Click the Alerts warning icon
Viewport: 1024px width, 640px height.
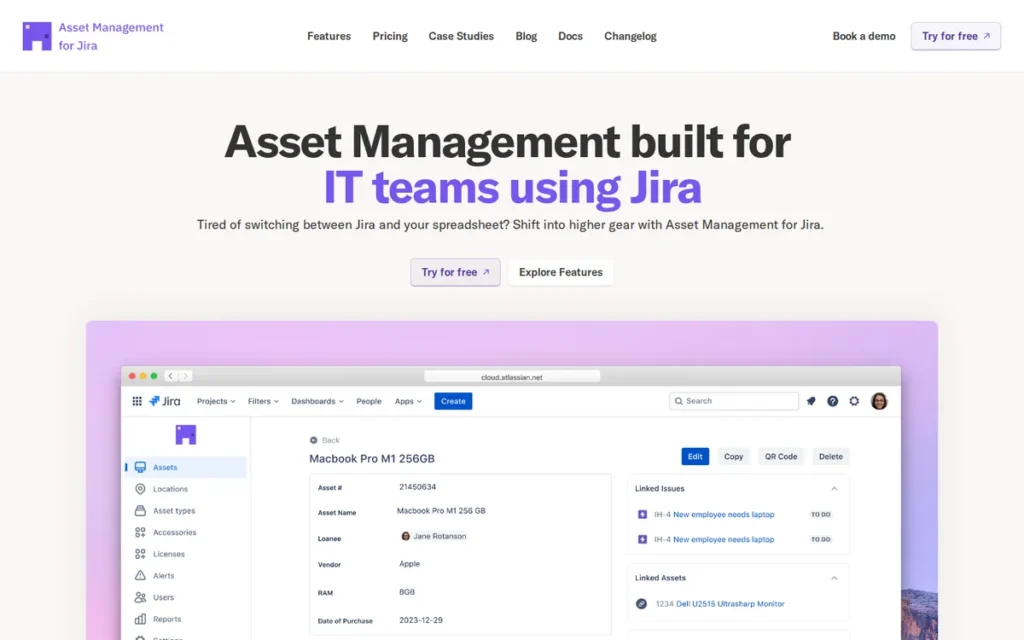(x=140, y=575)
